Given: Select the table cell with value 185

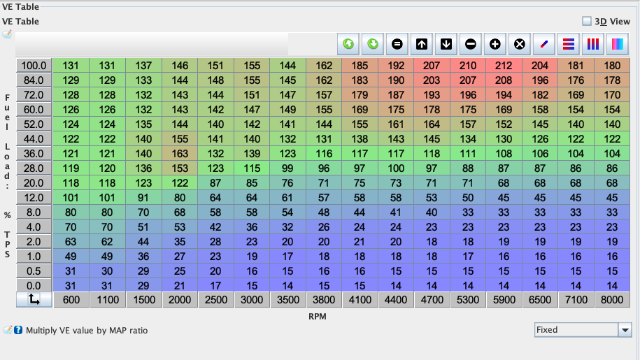Looking at the screenshot, I should point(360,66).
